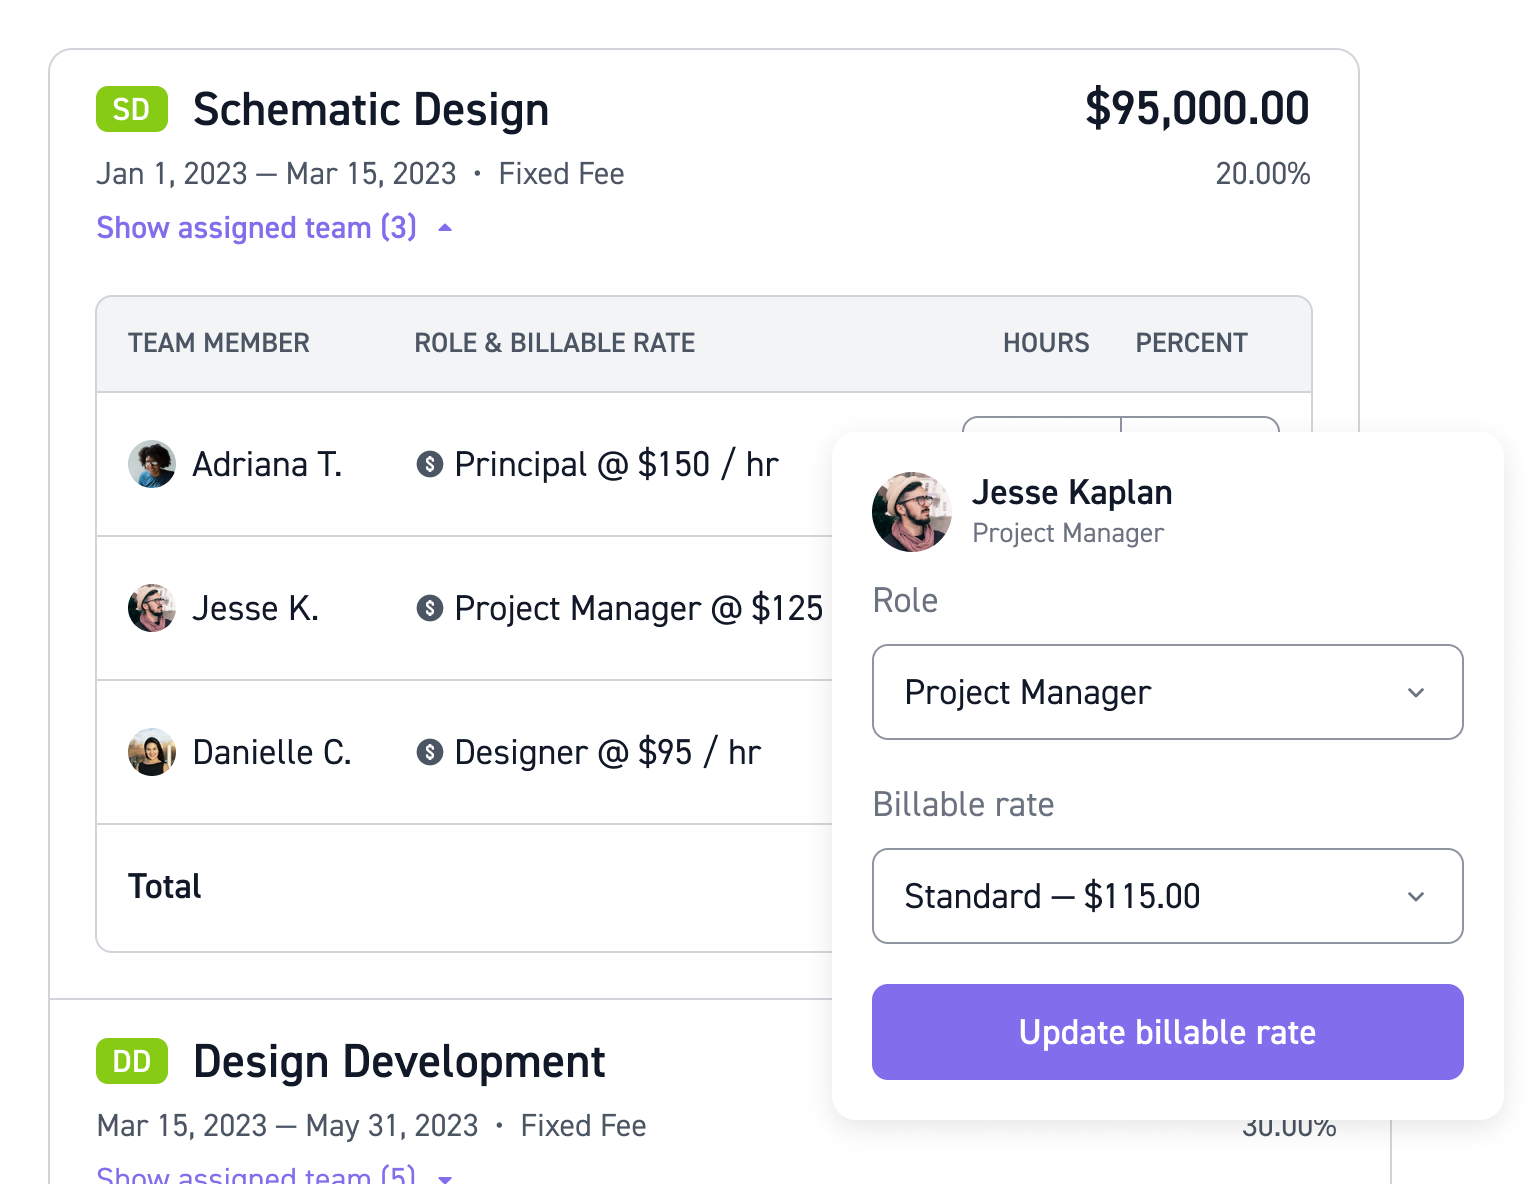Click the green SD phase badge

pos(131,109)
